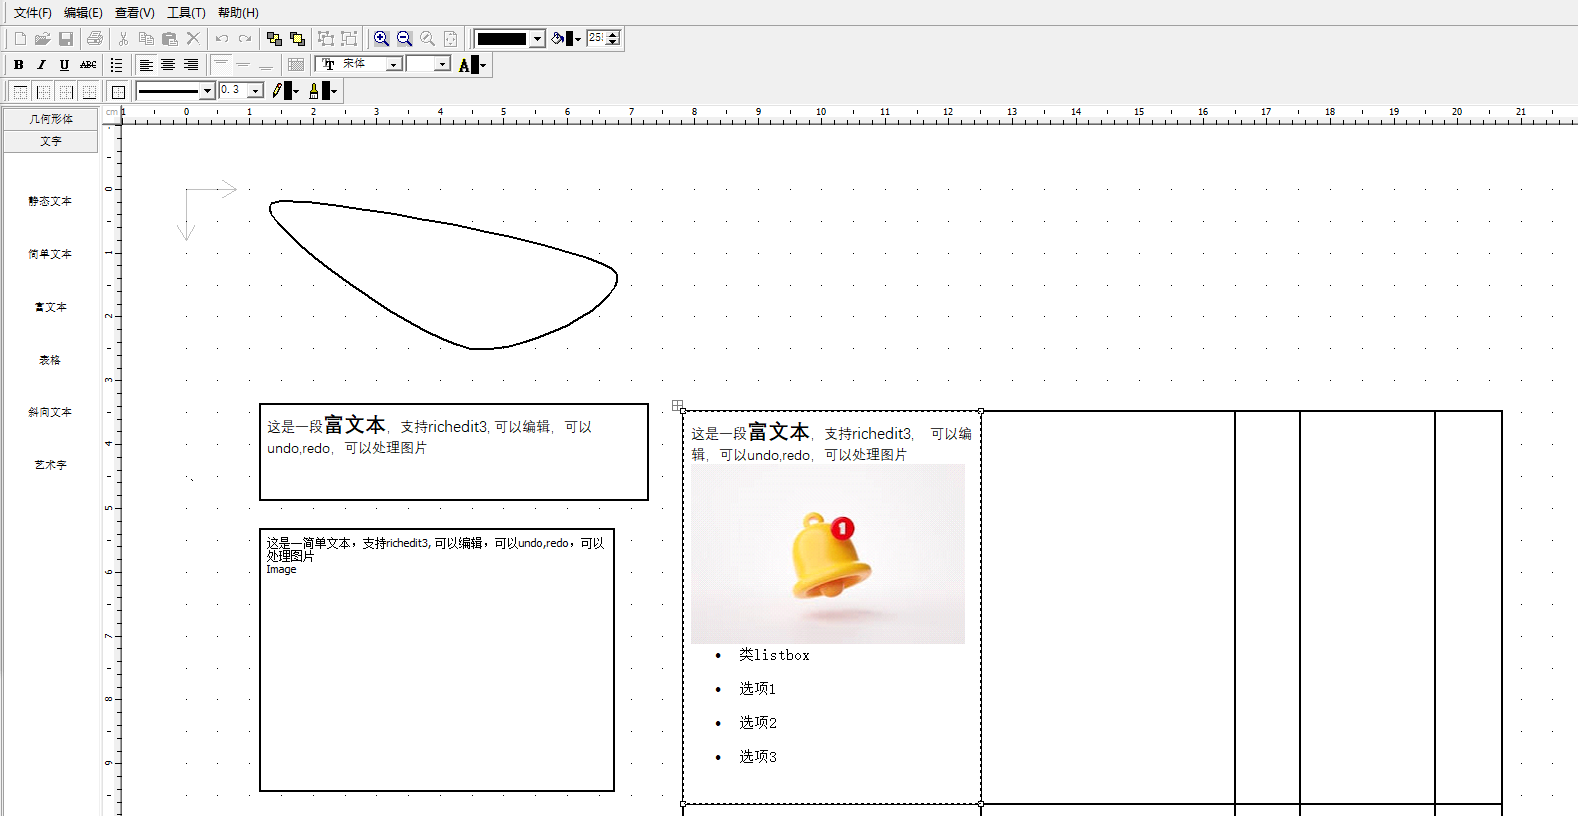The width and height of the screenshot is (1578, 816).
Task: Click the Send to back icon
Action: tap(297, 39)
